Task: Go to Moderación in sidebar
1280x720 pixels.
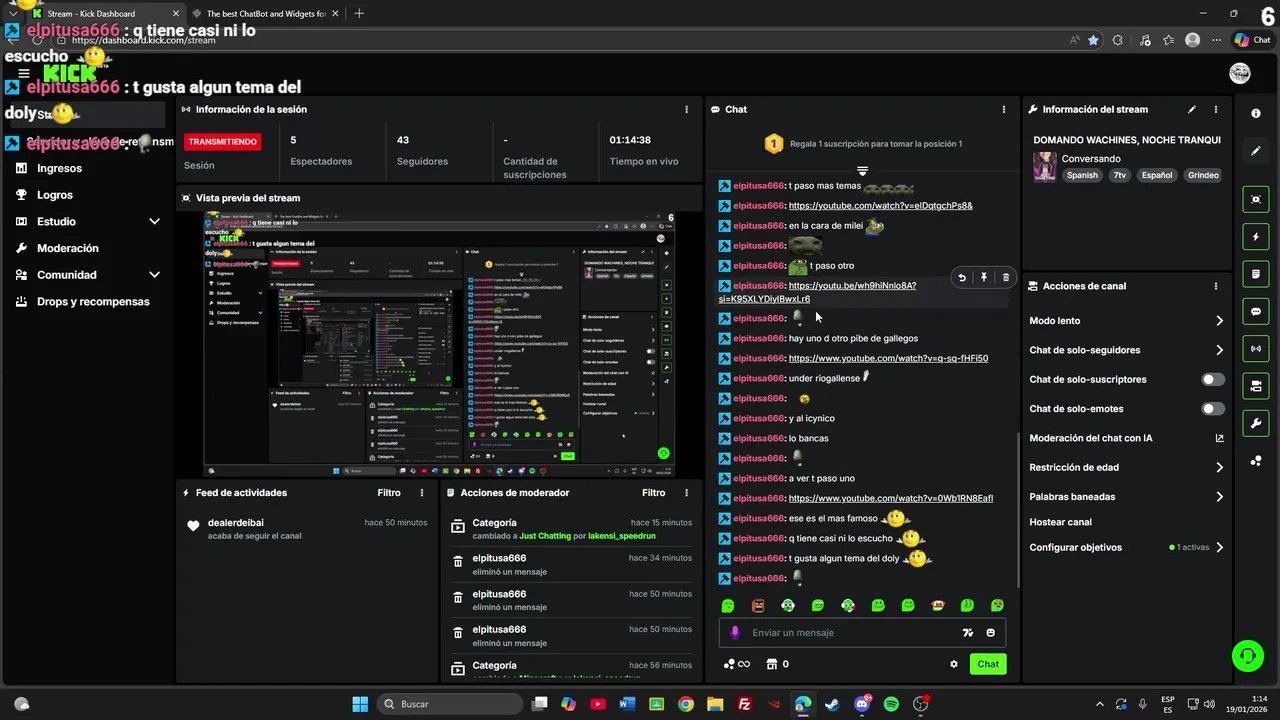Action: click(x=67, y=248)
